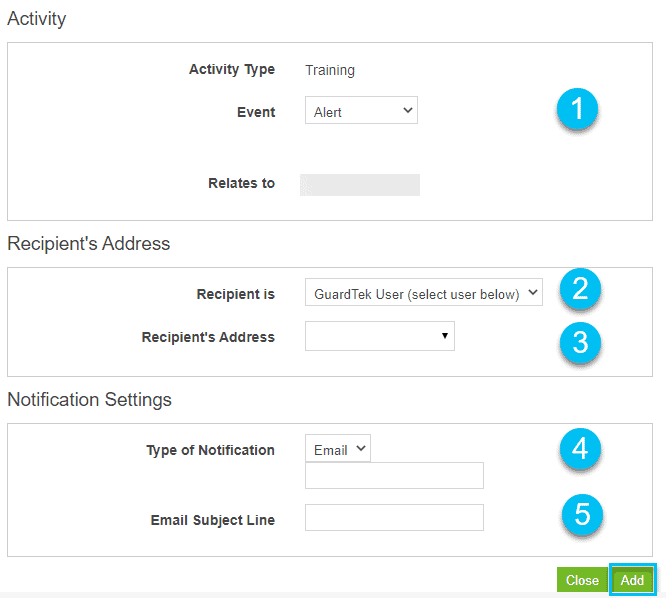Viewport: 666px width, 598px height.
Task: Click the Email Subject Line label
Action: click(x=213, y=520)
